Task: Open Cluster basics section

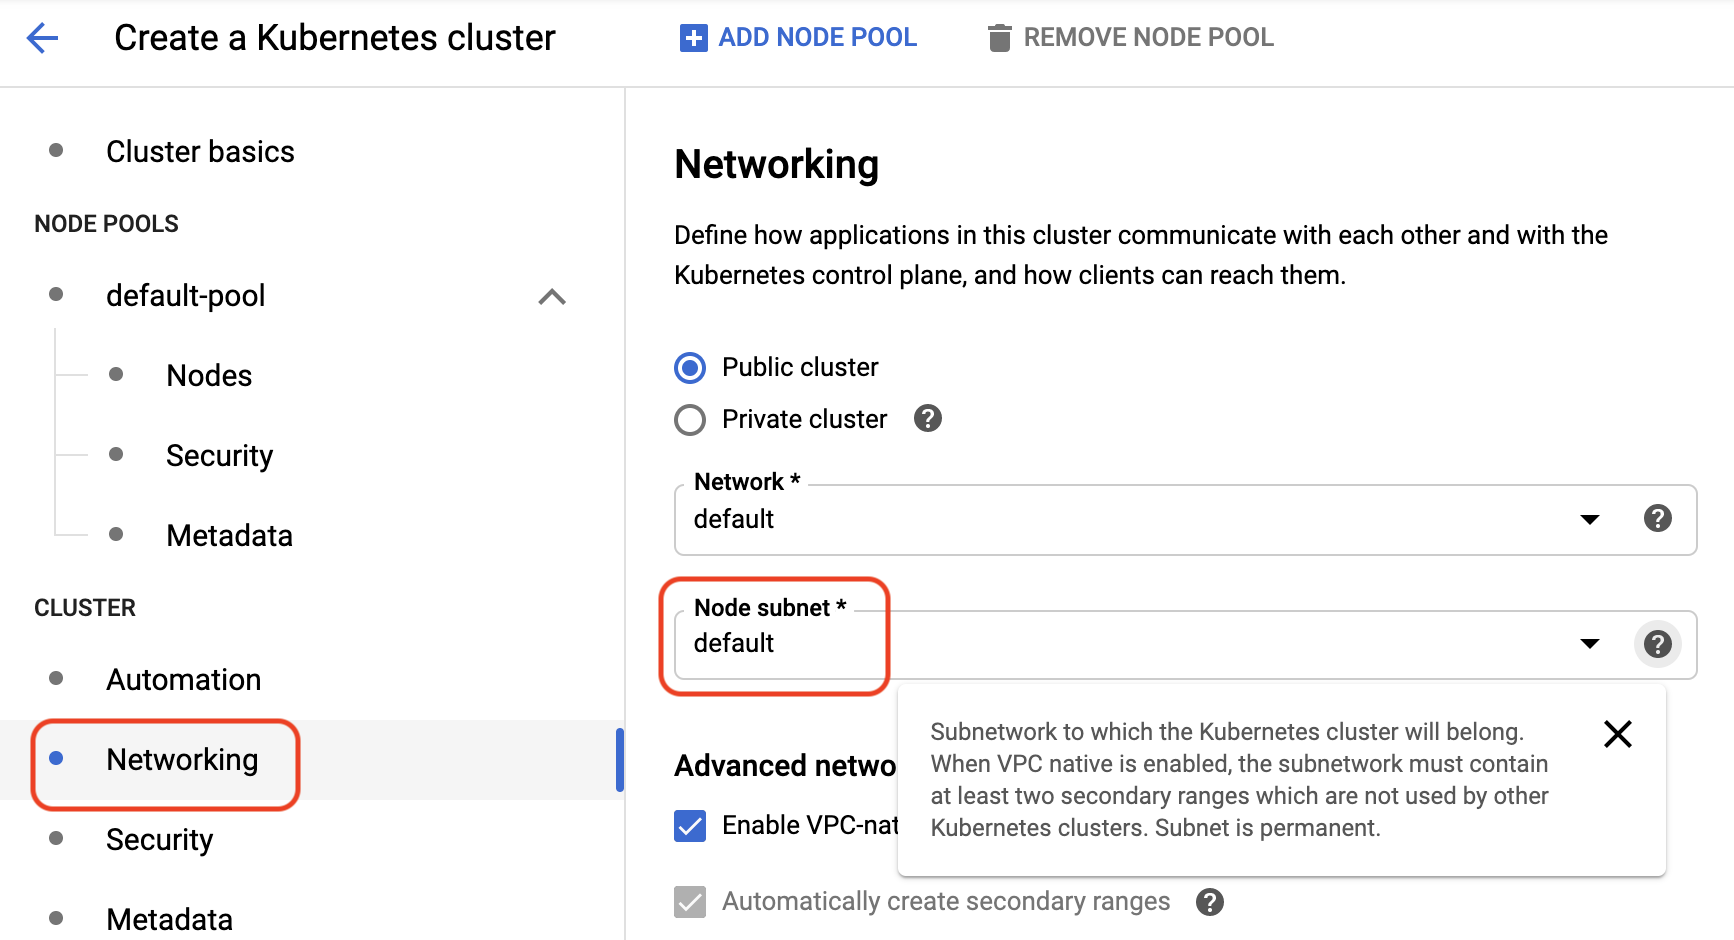Action: pos(200,151)
